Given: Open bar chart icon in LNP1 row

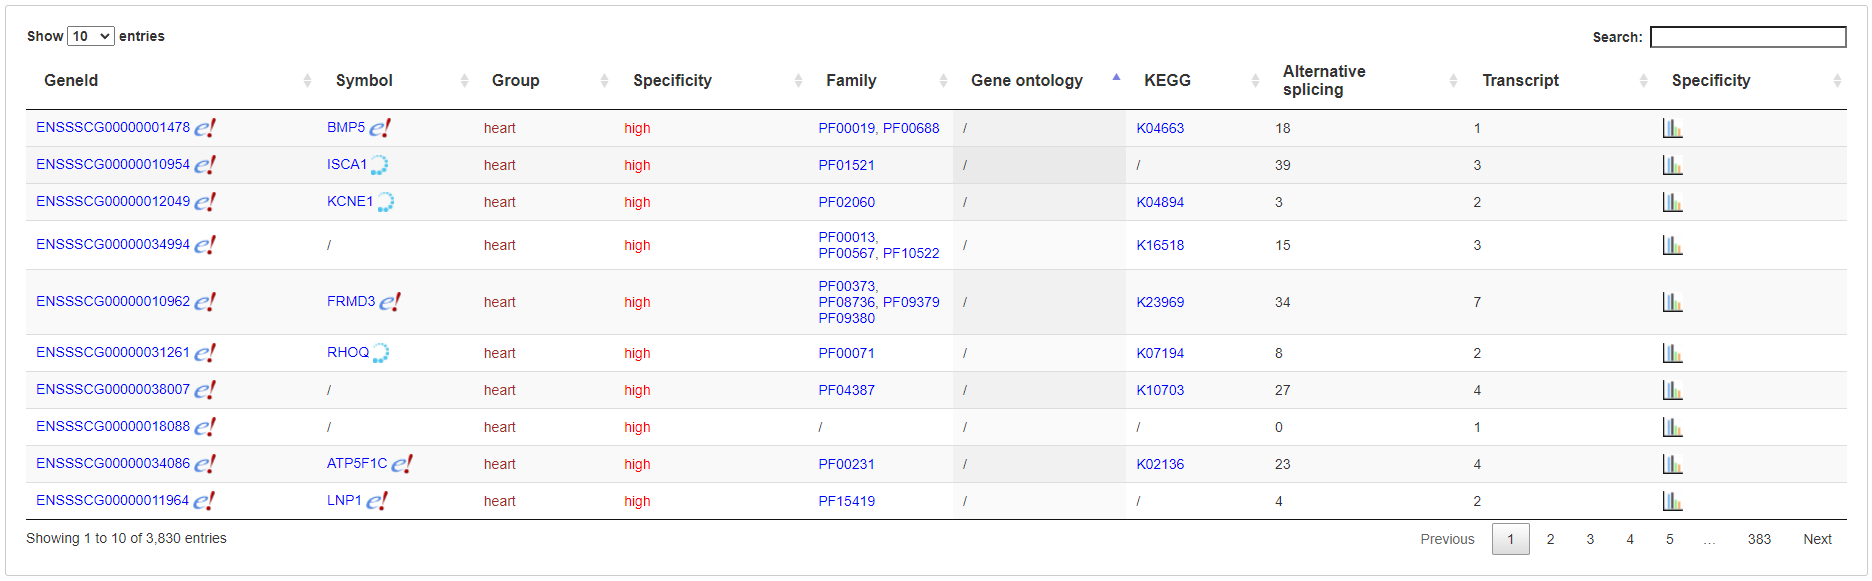Looking at the screenshot, I should click(1673, 501).
